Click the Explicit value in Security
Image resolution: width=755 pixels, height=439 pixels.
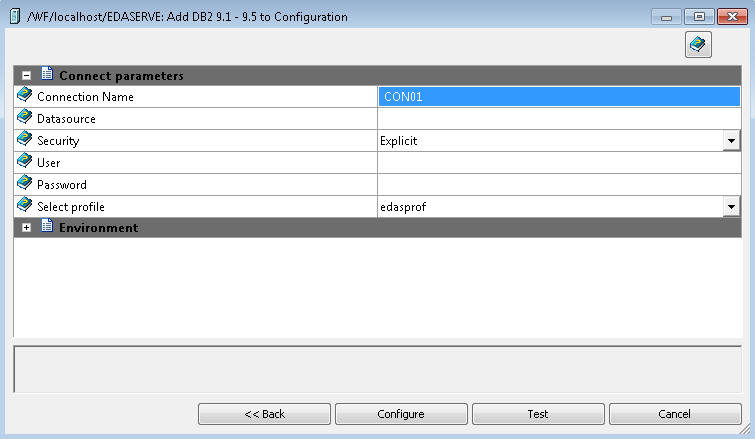[398, 141]
